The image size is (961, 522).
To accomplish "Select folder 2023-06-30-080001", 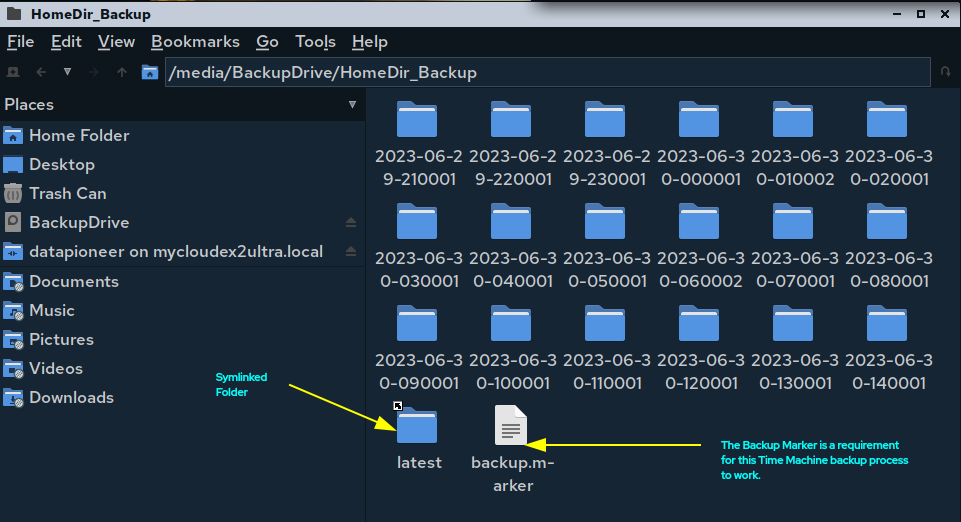I will click(x=888, y=246).
